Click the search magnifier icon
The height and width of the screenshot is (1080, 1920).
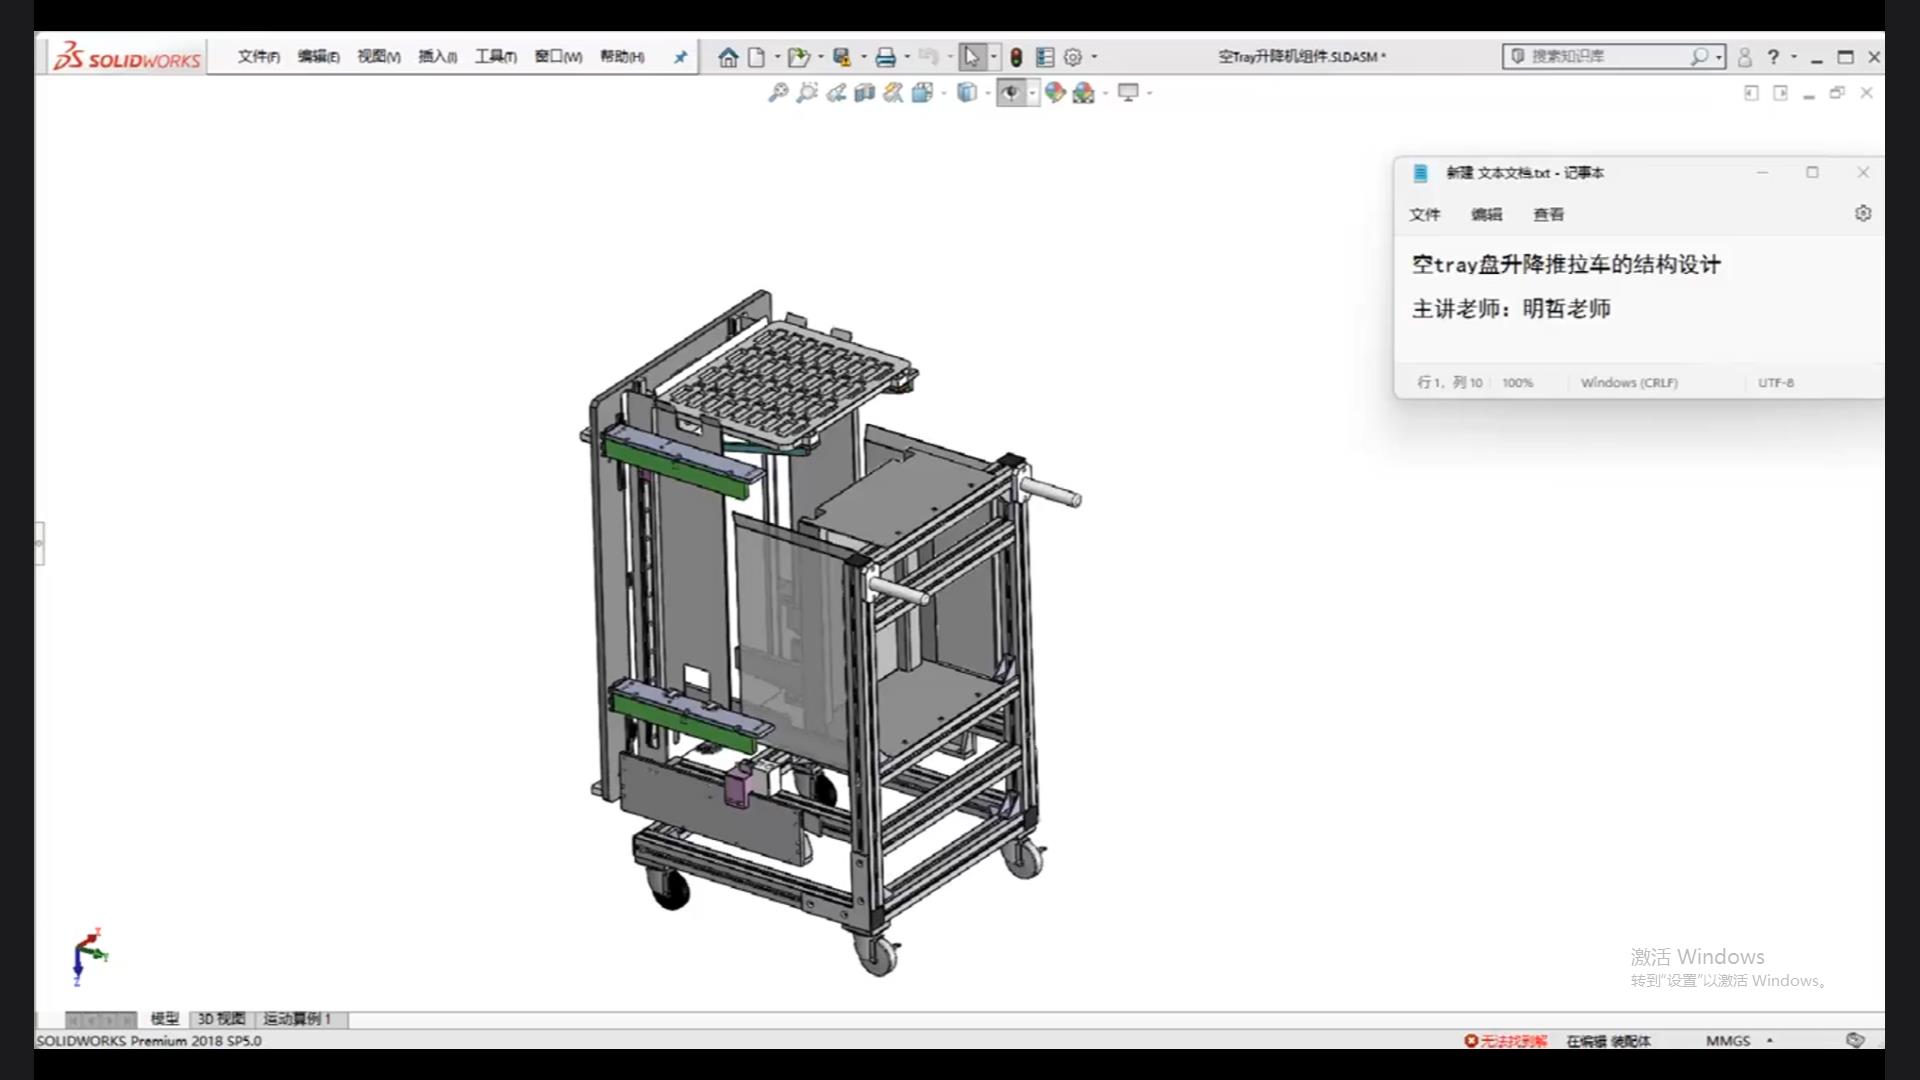tap(1699, 57)
